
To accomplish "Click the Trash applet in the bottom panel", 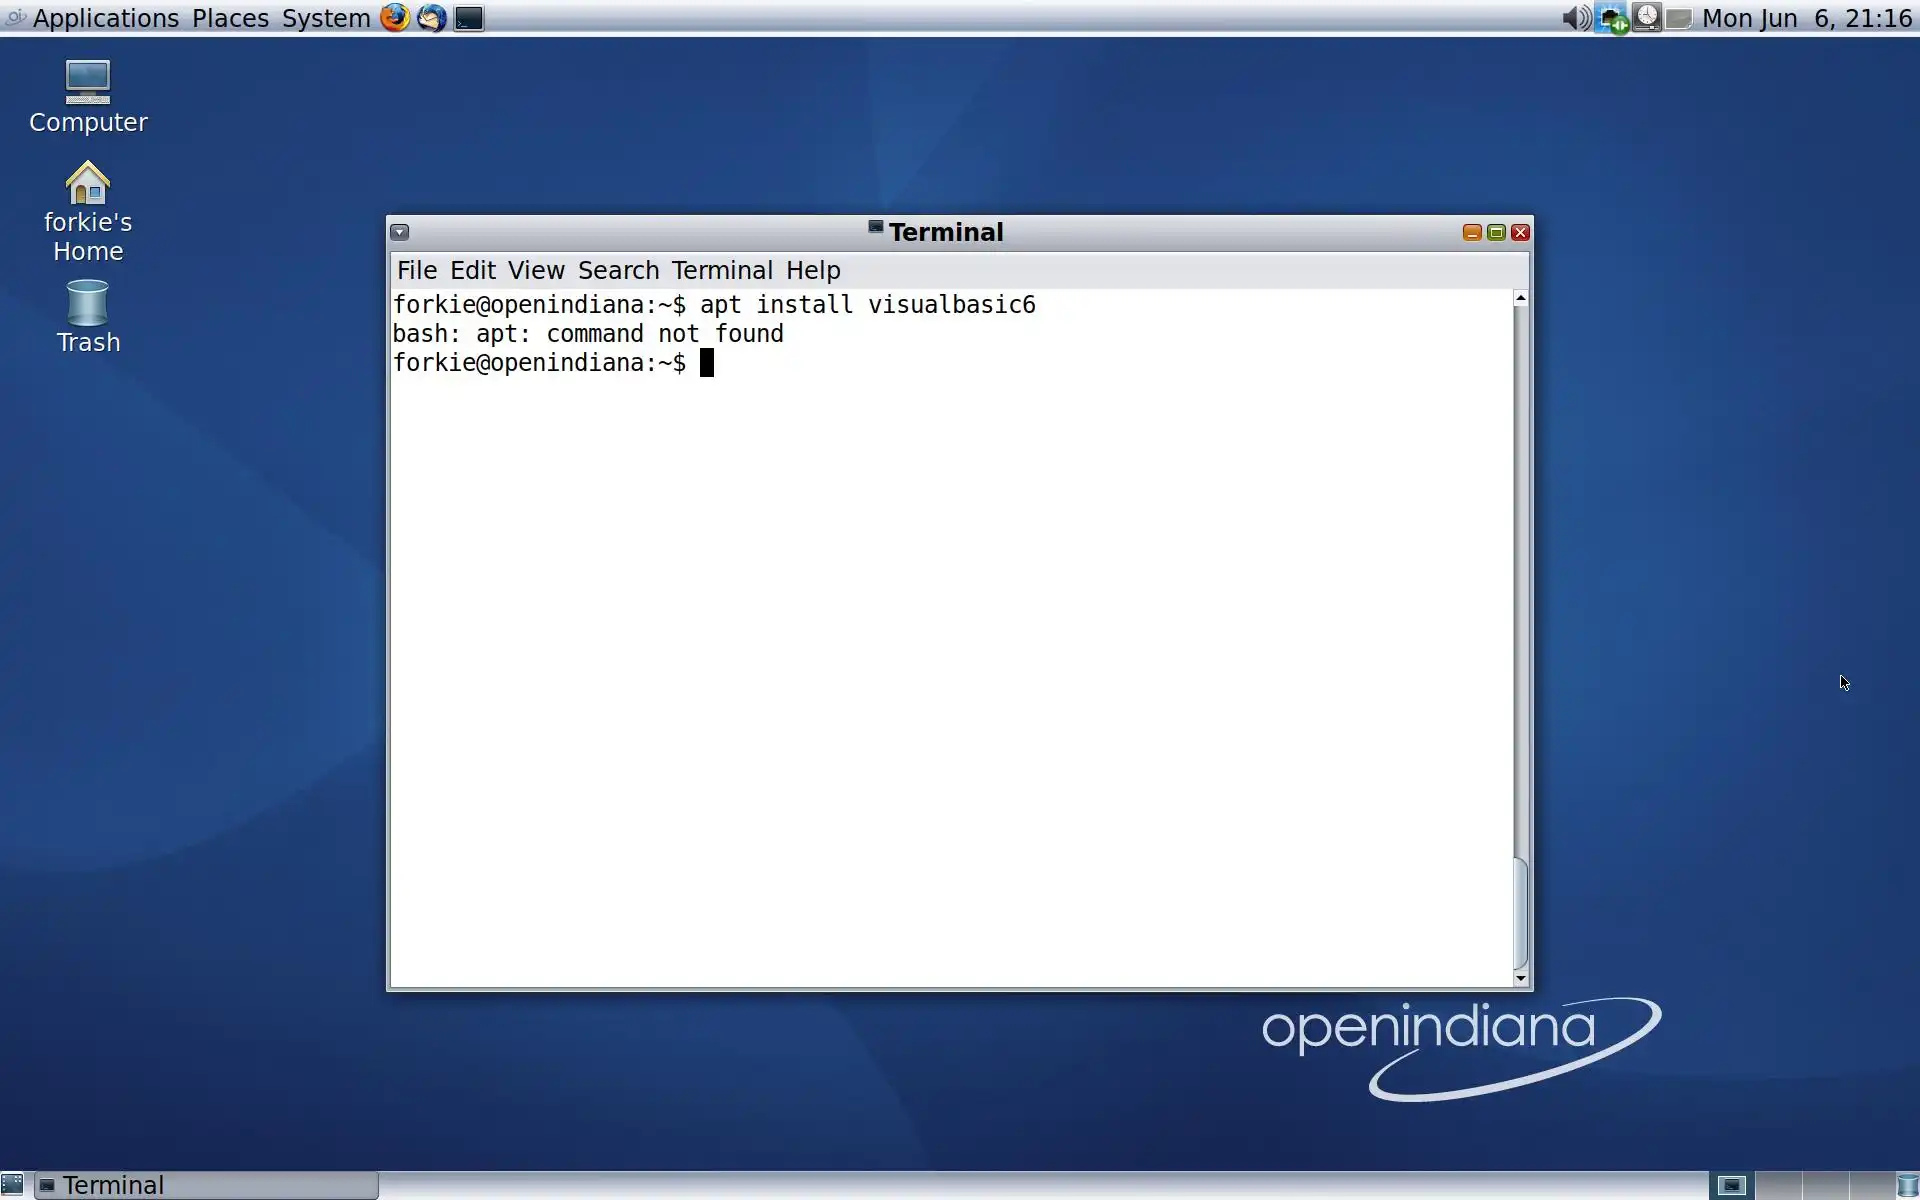I will [1907, 1186].
